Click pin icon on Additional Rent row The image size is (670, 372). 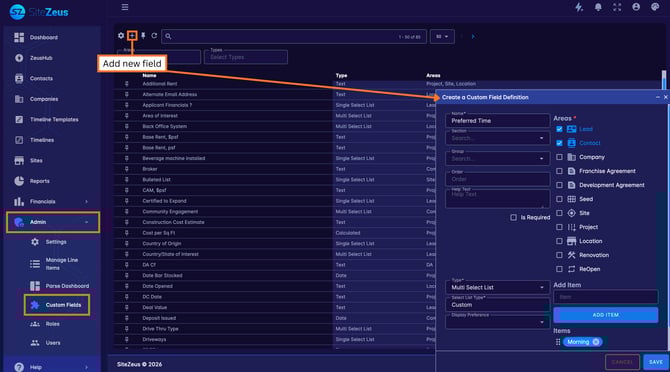(x=126, y=84)
